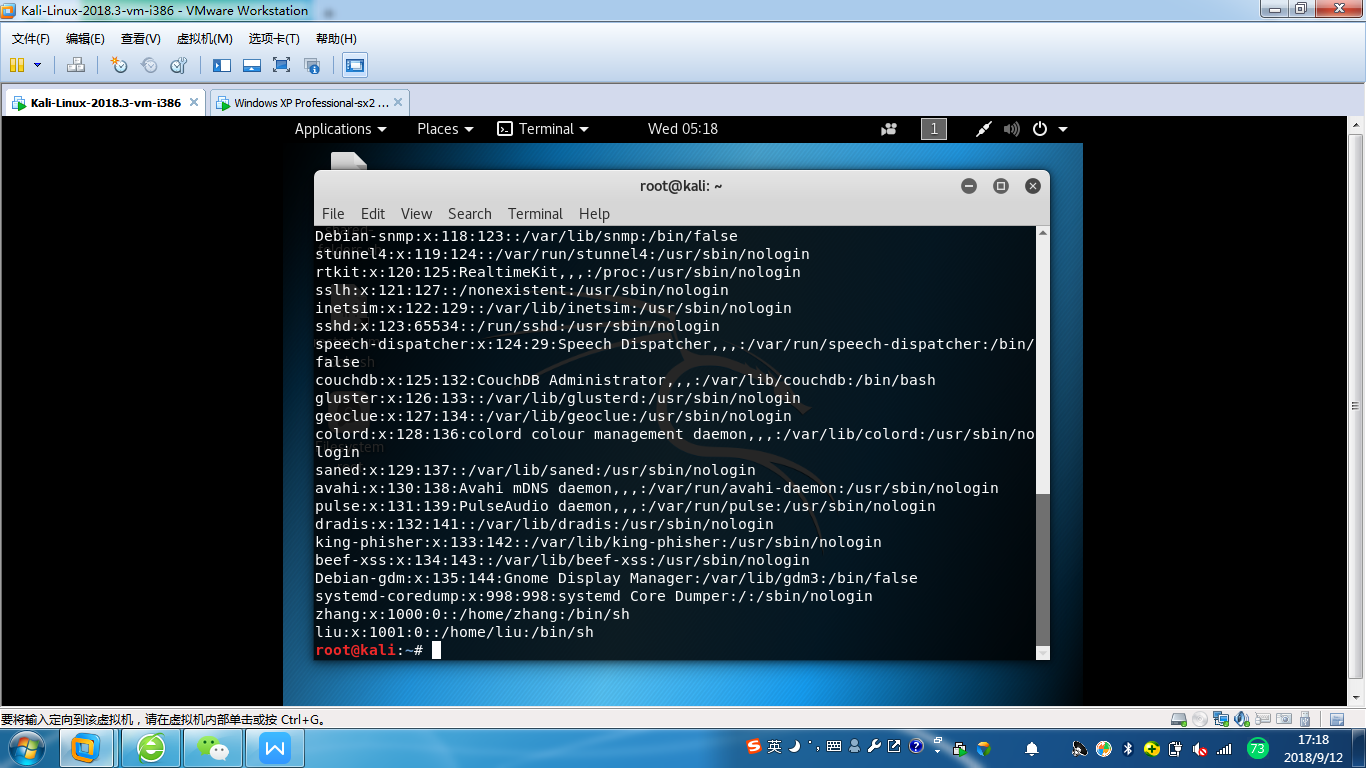
Task: Open the green browser icon on the taskbar
Action: 152,748
